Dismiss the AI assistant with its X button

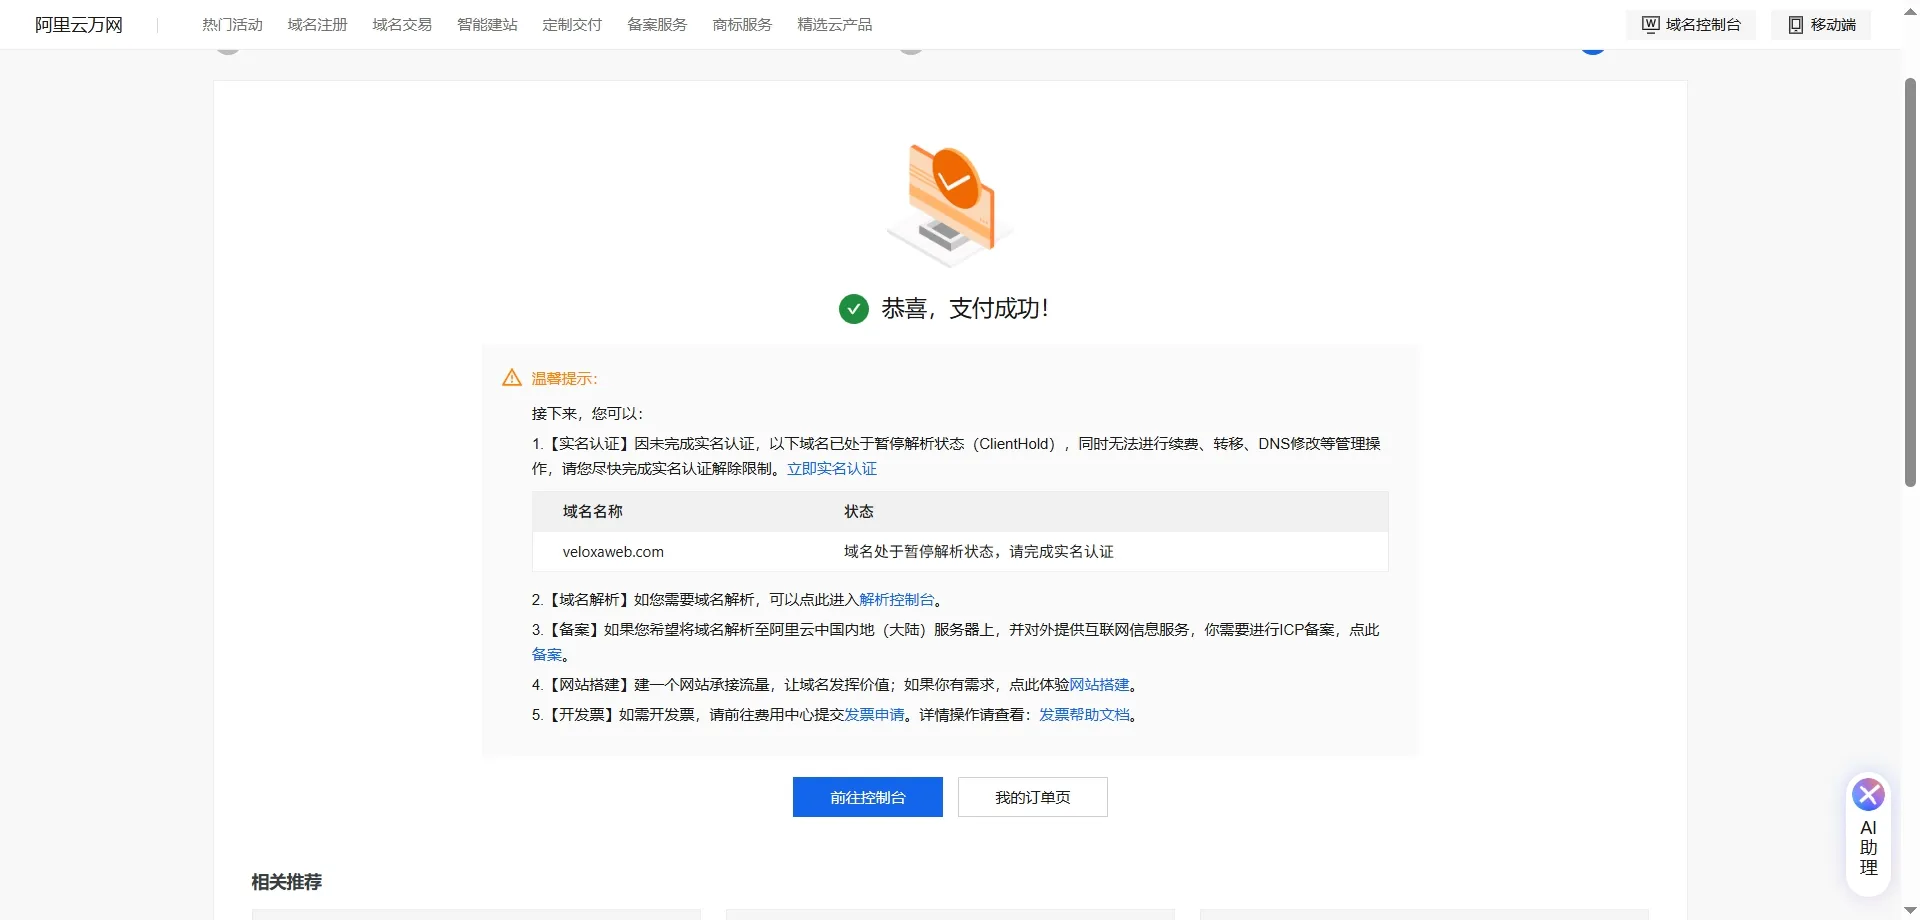click(1868, 794)
